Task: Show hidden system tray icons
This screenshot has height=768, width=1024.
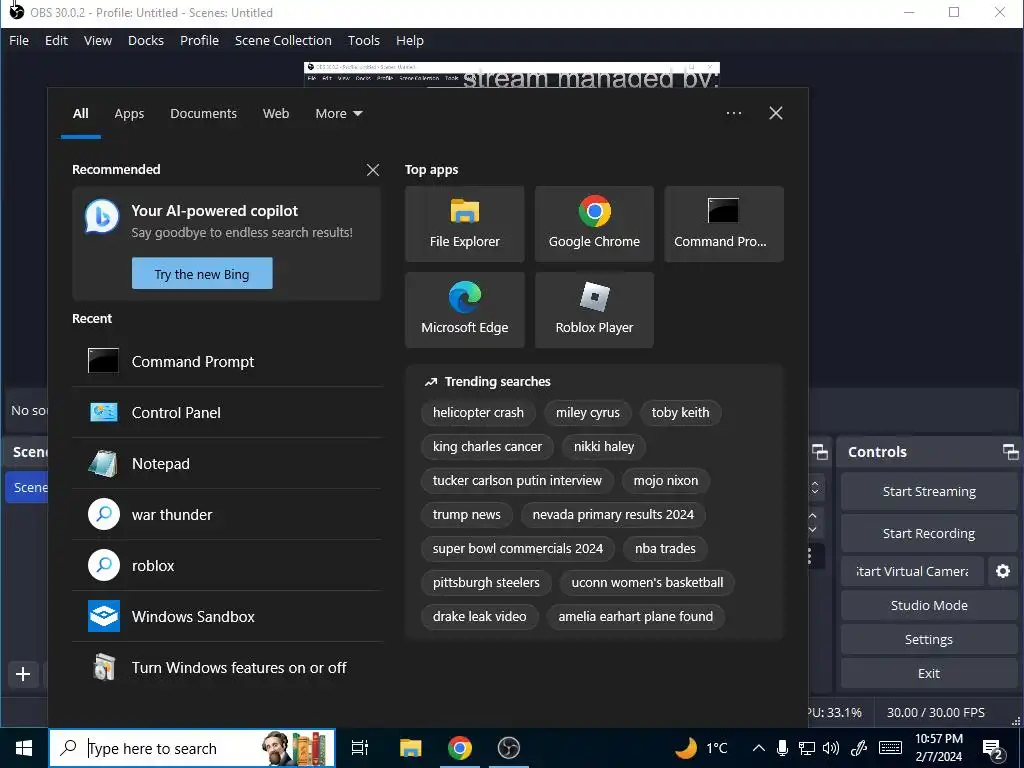Action: click(758, 748)
